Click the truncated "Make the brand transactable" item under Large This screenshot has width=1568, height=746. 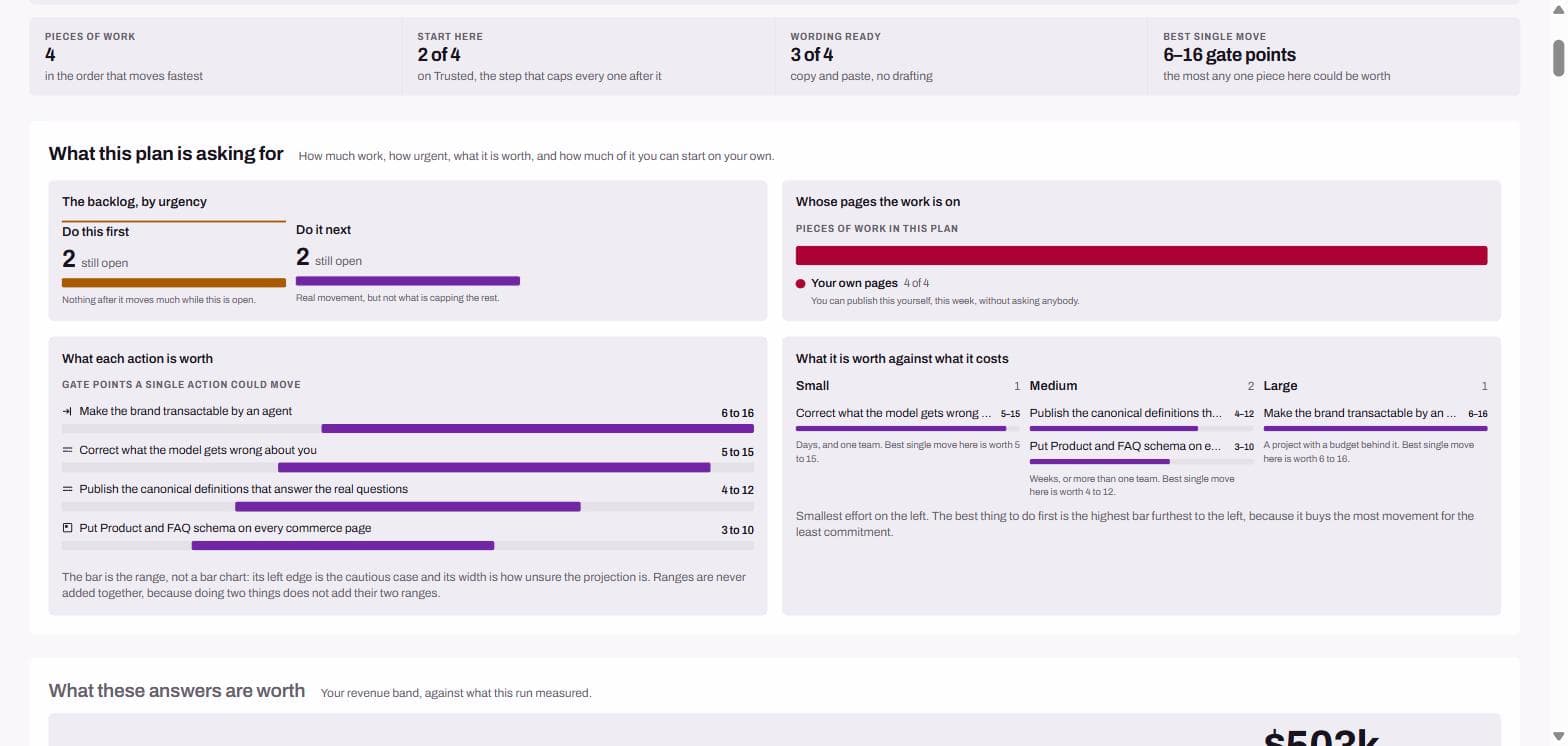[x=1360, y=413]
